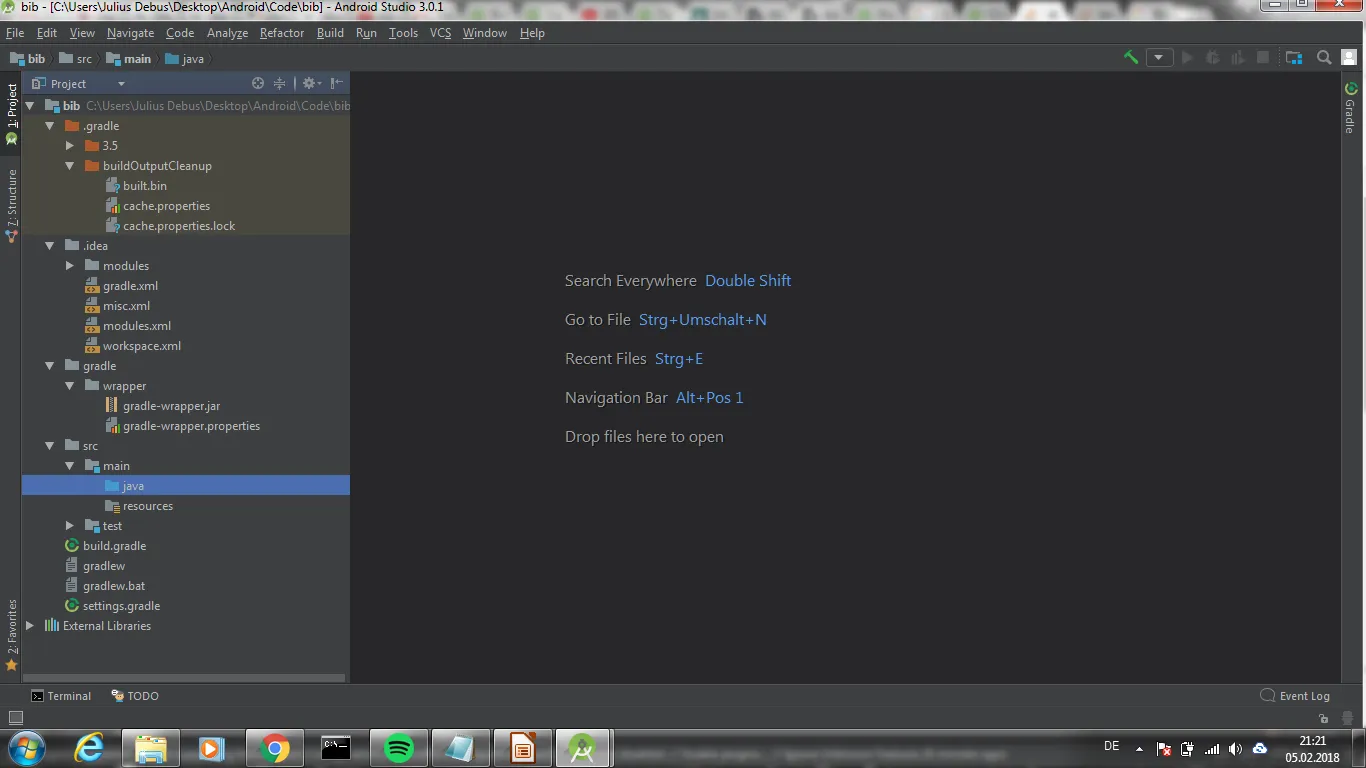The image size is (1366, 768).
Task: Select the cache.properties.lock file
Action: [170, 226]
